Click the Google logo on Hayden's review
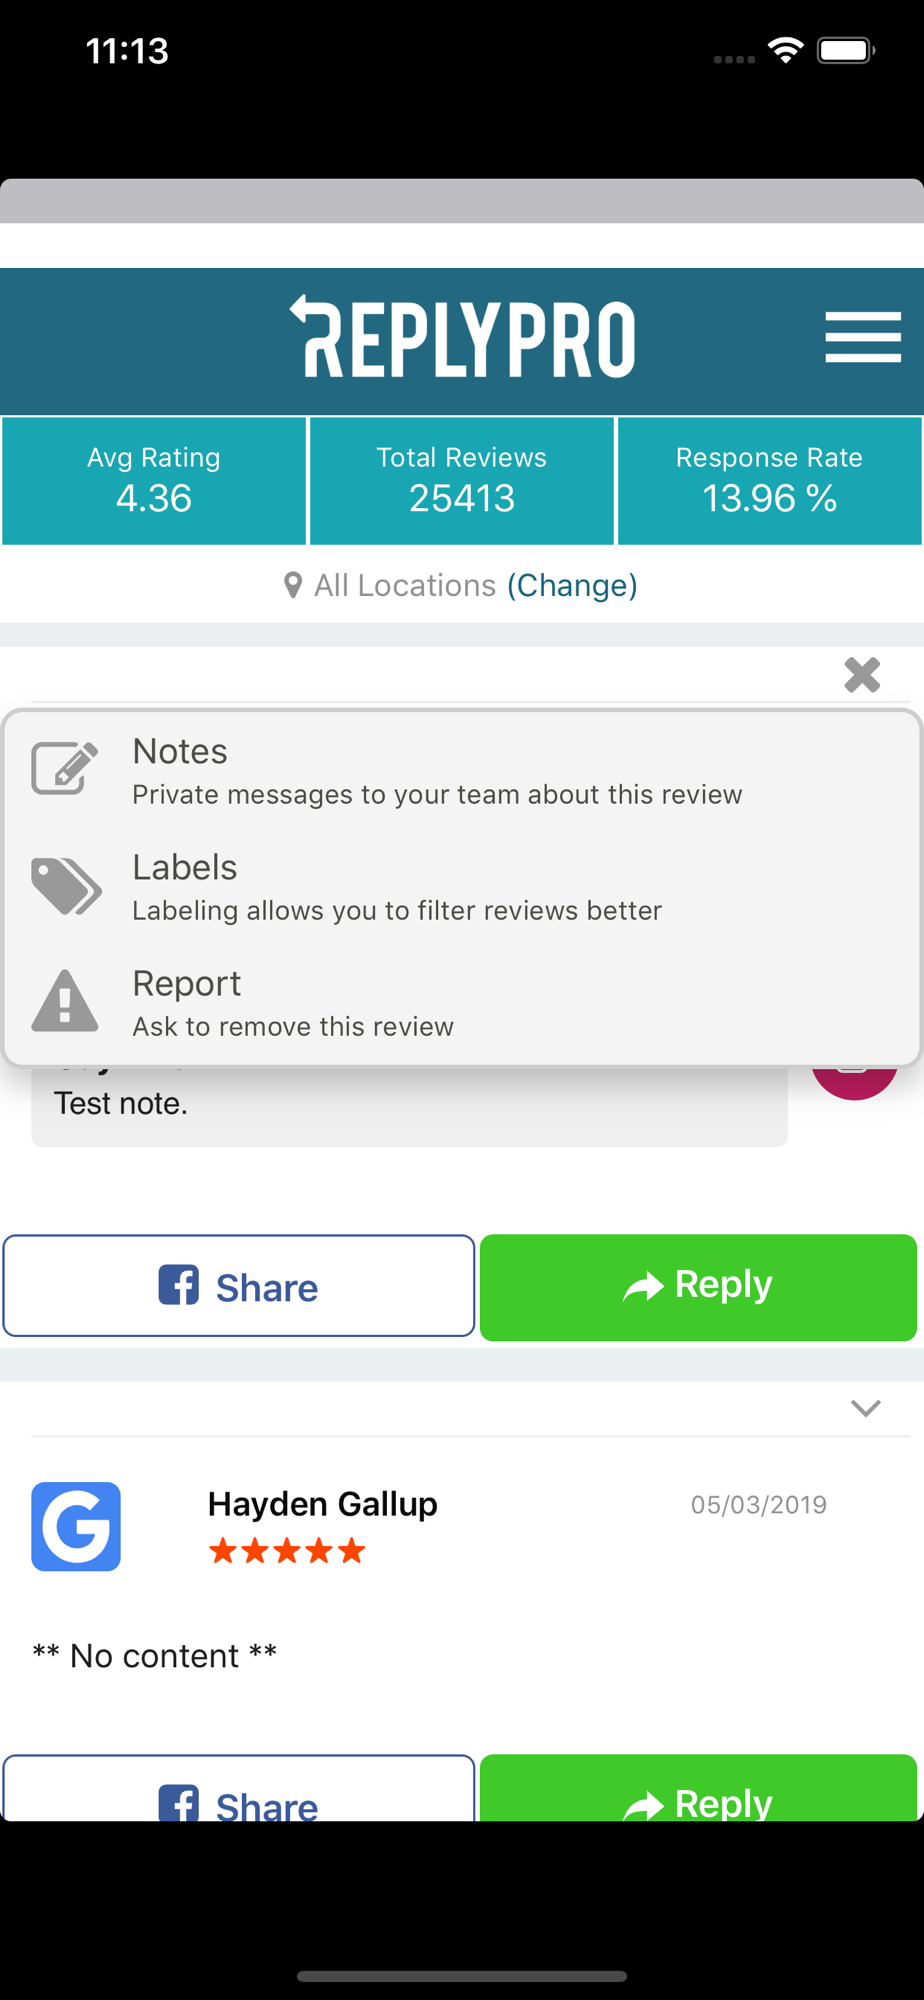The width and height of the screenshot is (924, 2000). click(76, 1526)
